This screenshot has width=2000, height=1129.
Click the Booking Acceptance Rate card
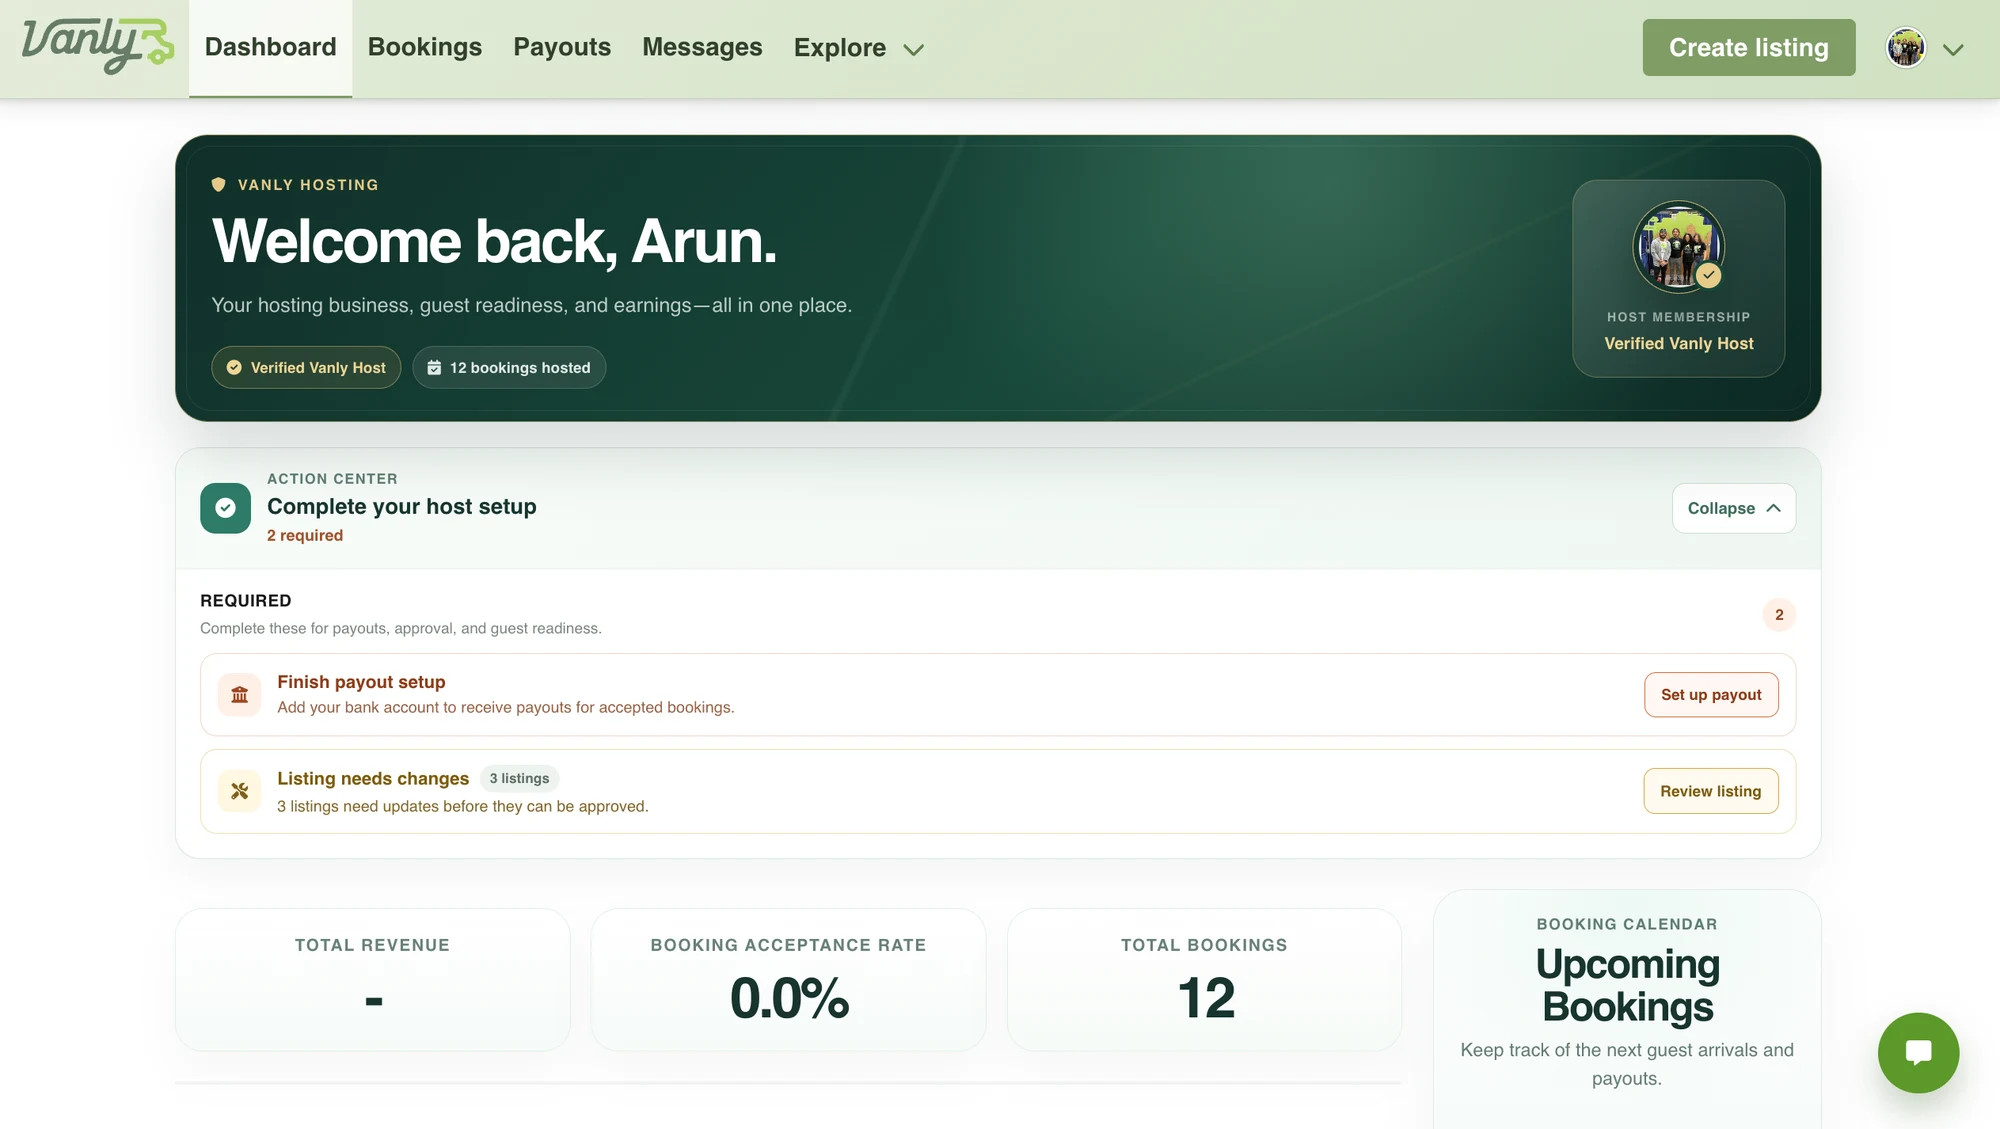click(788, 980)
